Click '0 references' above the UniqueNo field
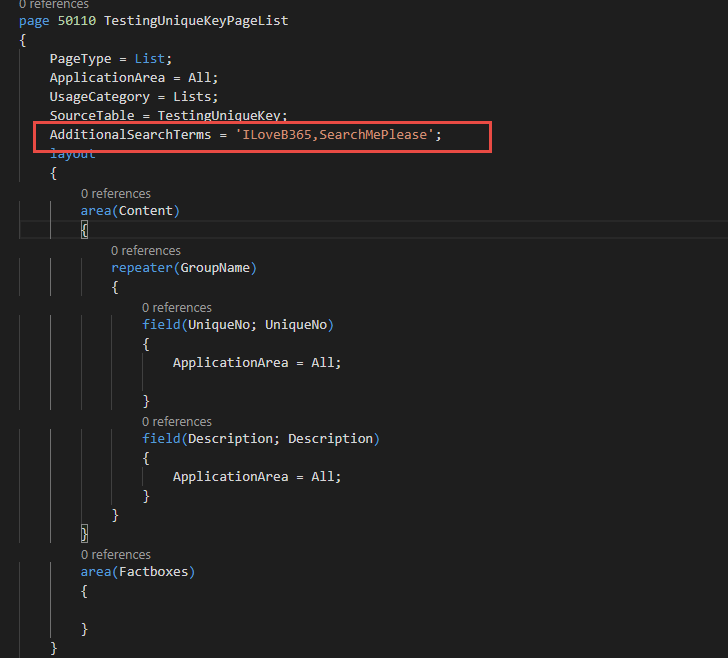The width and height of the screenshot is (728, 658). (176, 307)
